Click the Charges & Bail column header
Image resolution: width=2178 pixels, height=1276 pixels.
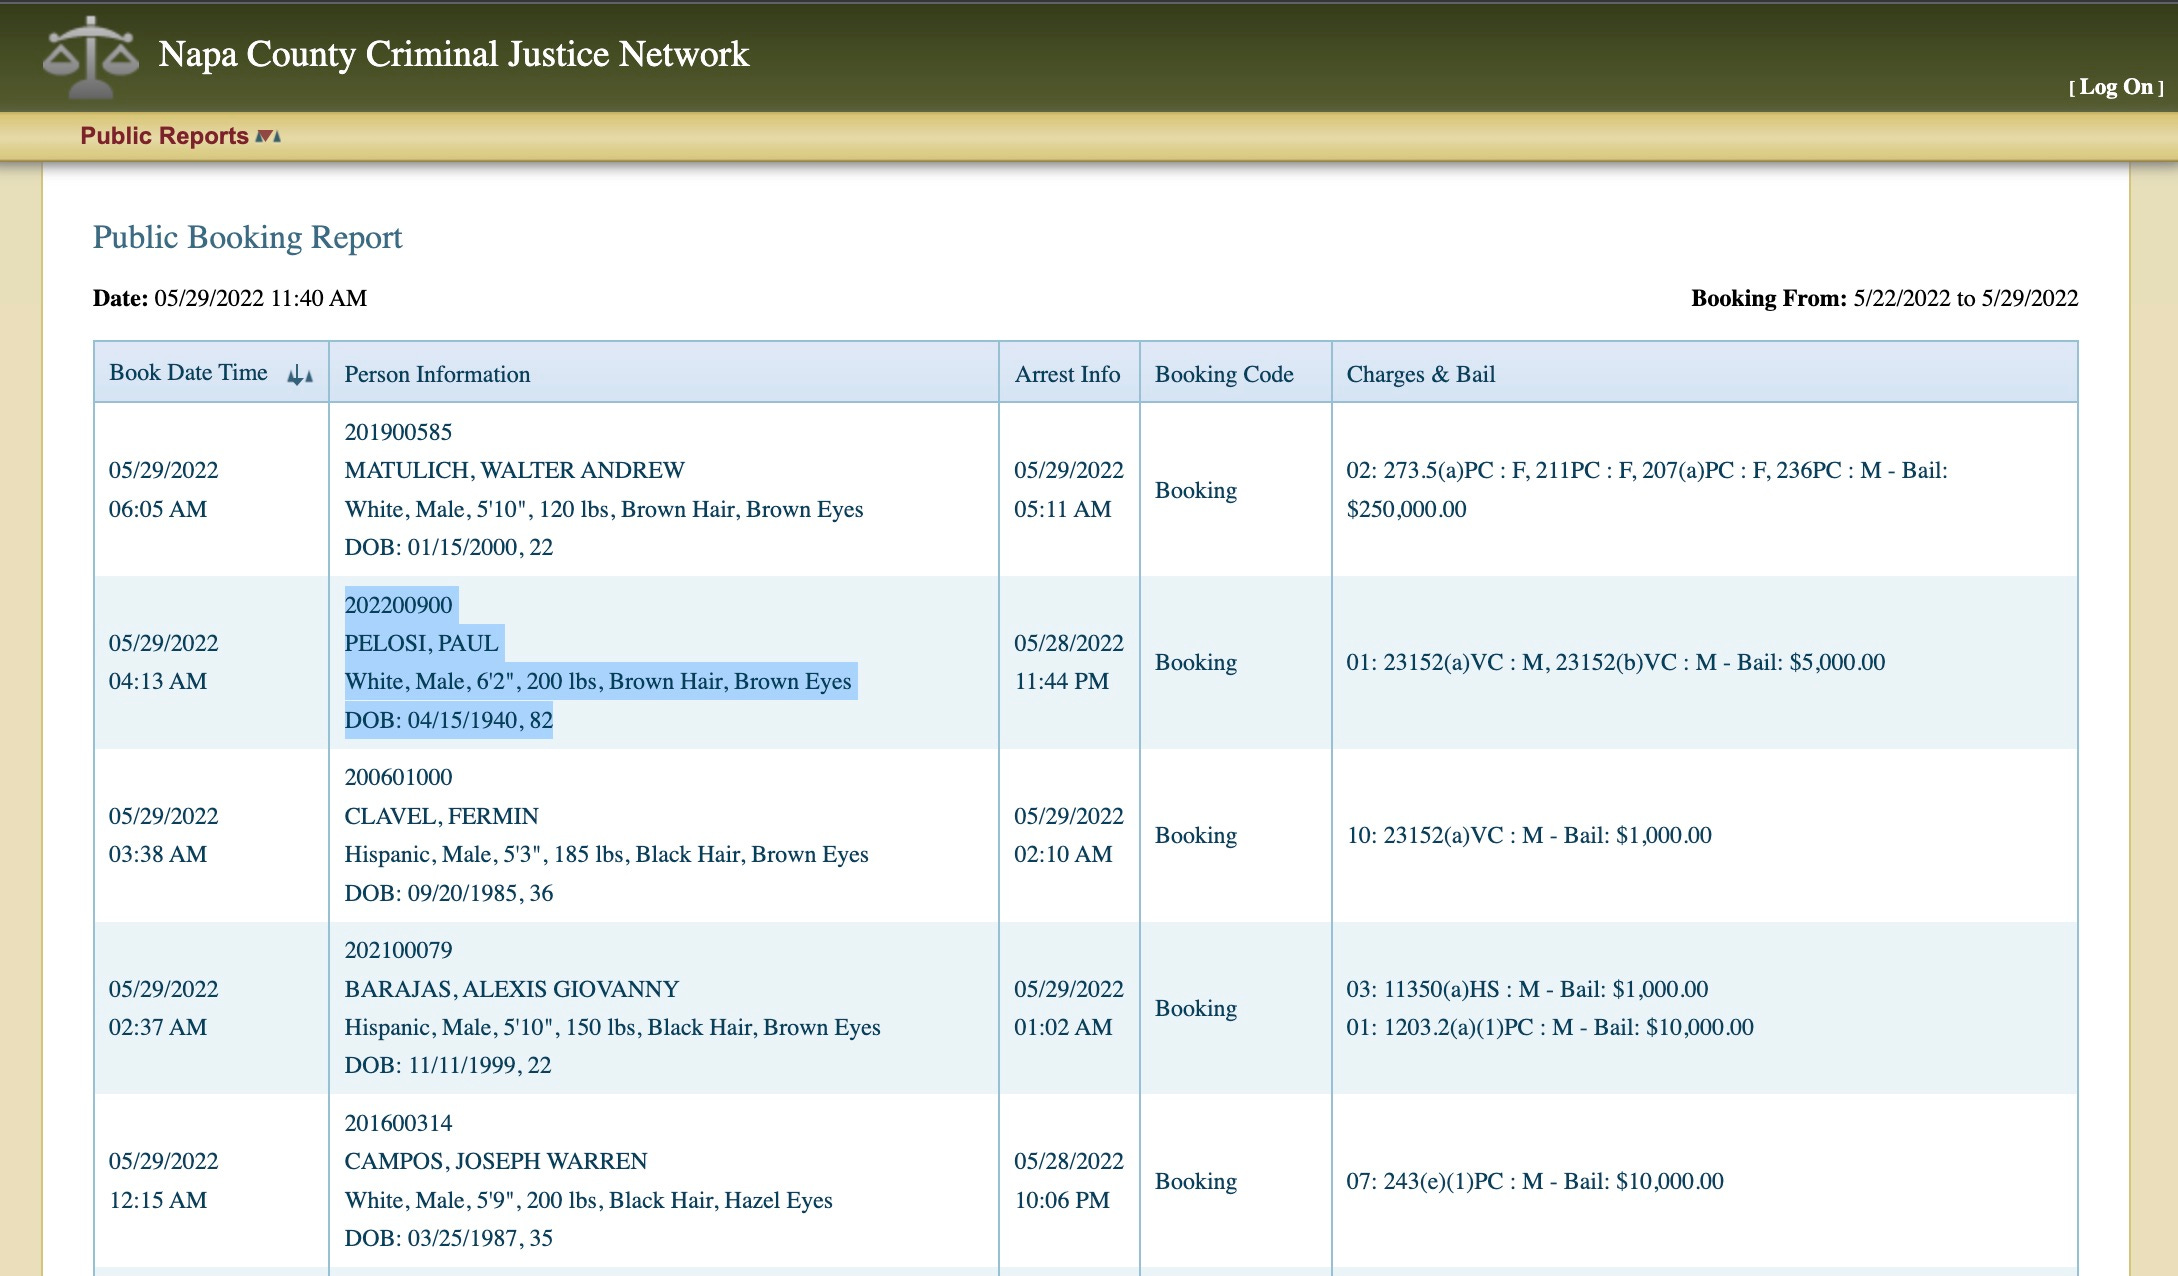point(1420,374)
